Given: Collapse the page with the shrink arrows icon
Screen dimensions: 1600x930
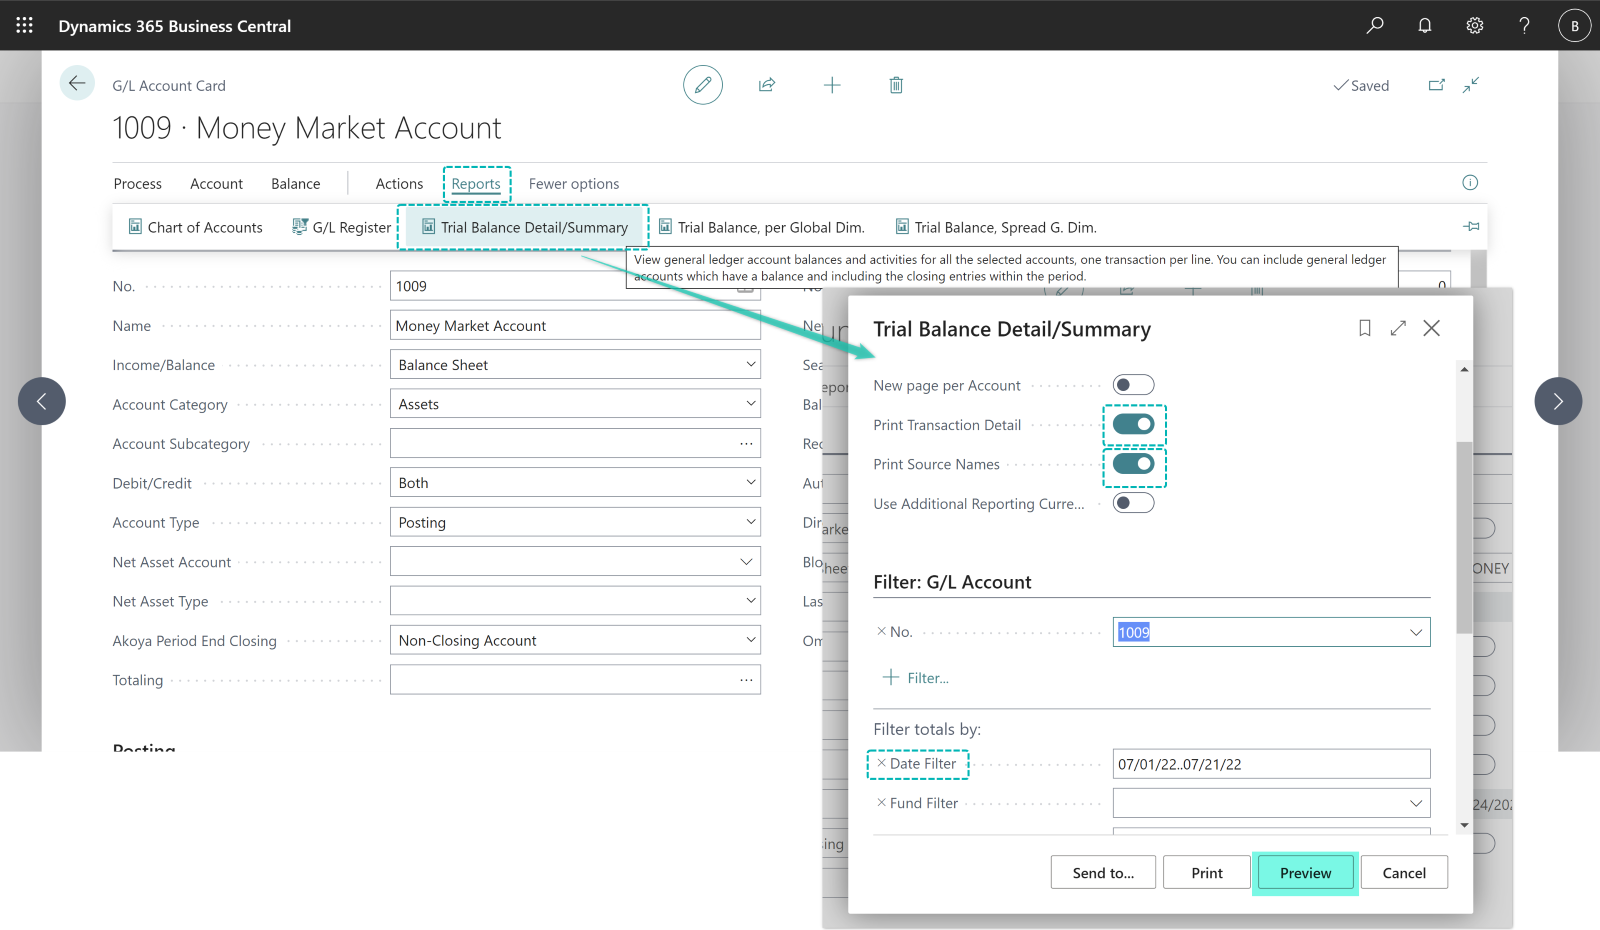Looking at the screenshot, I should [1471, 85].
